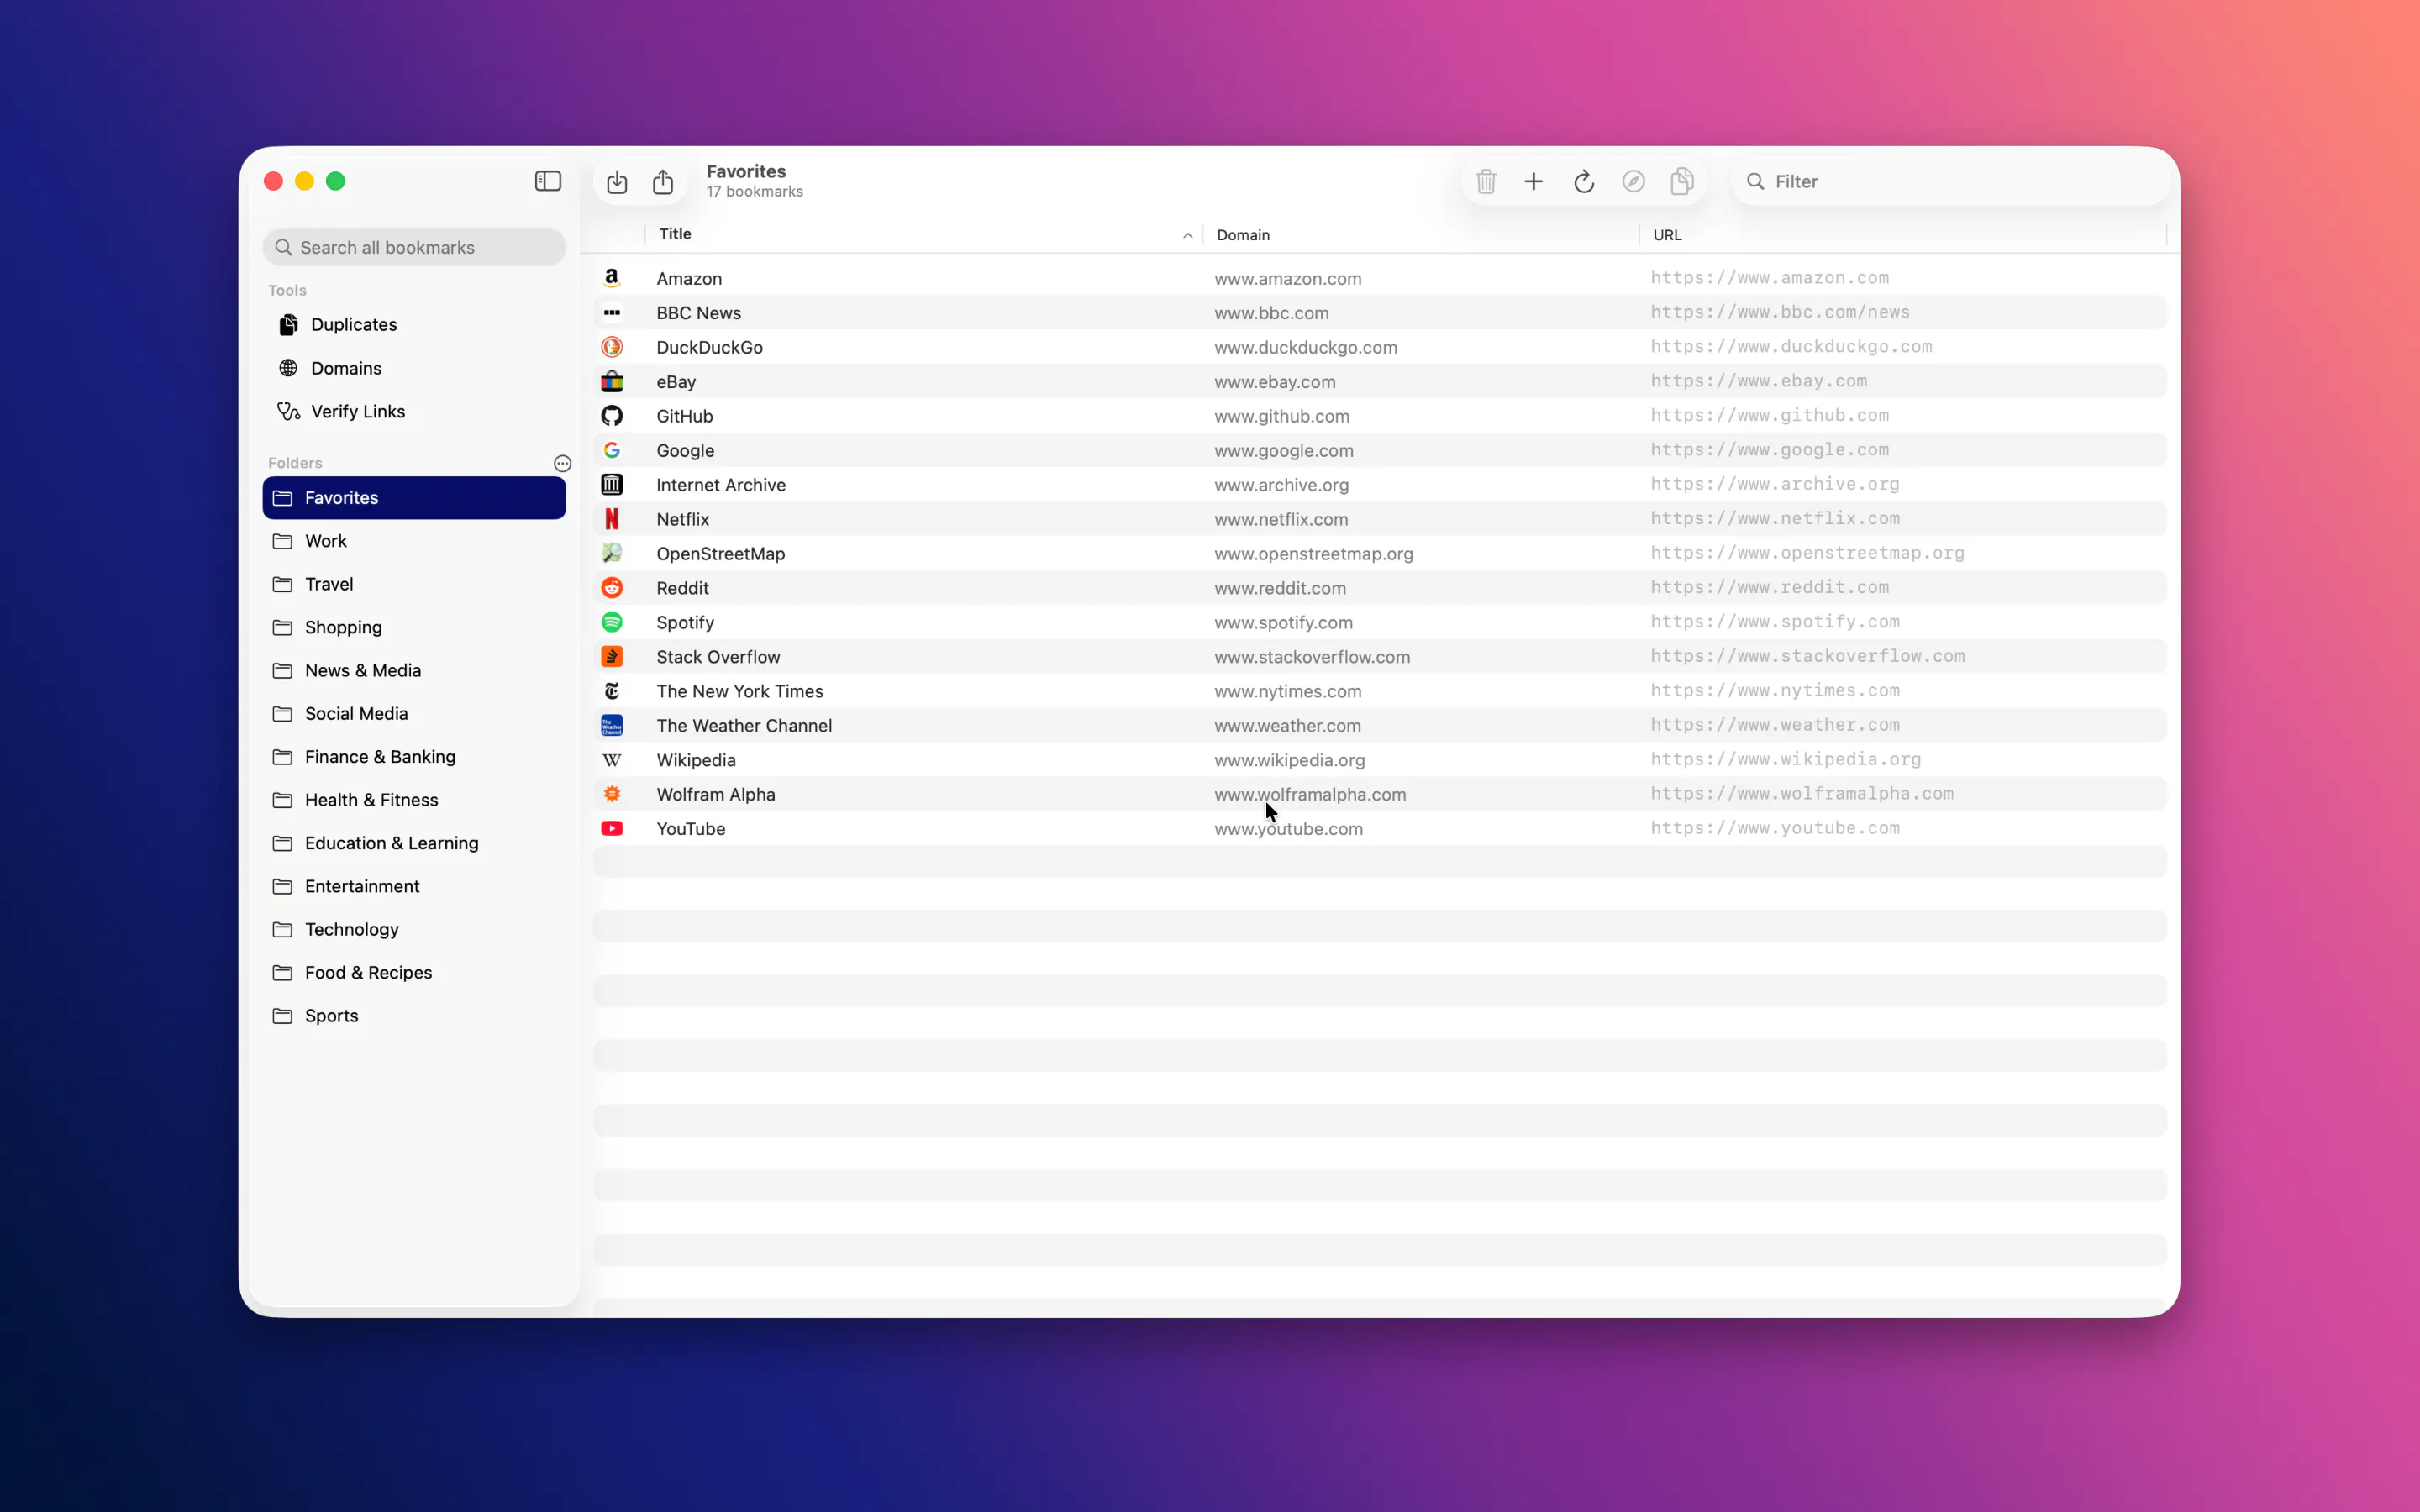
Task: Select the Food & Recipes folder
Action: [x=414, y=972]
